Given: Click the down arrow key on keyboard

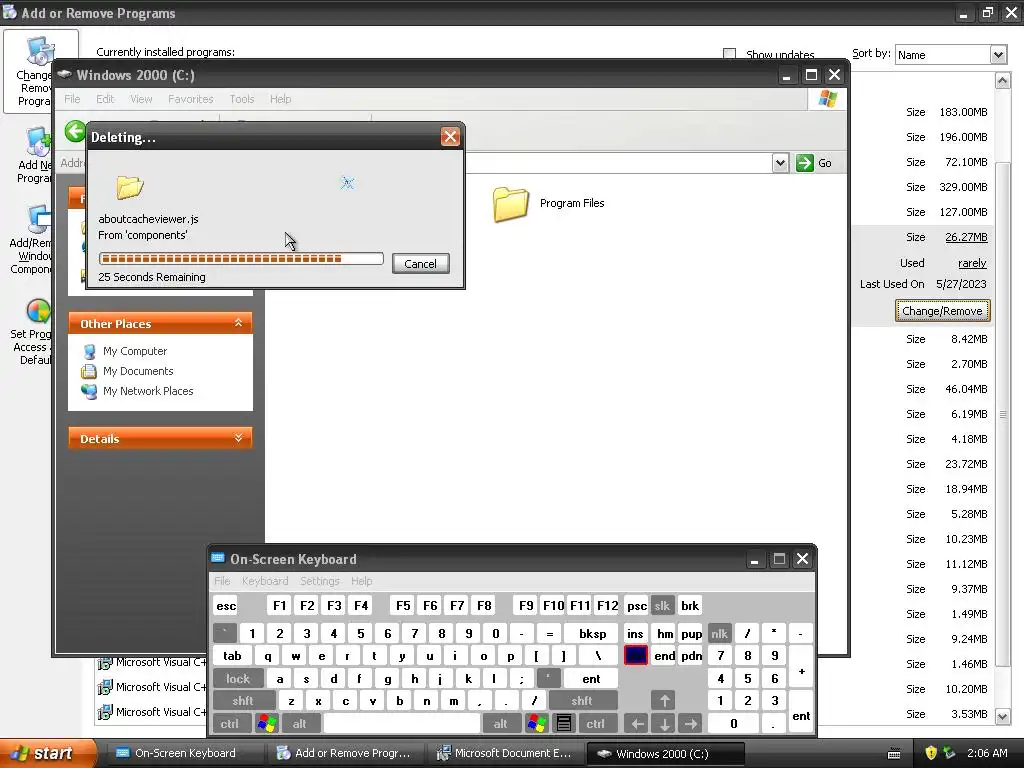Looking at the screenshot, I should [x=664, y=724].
